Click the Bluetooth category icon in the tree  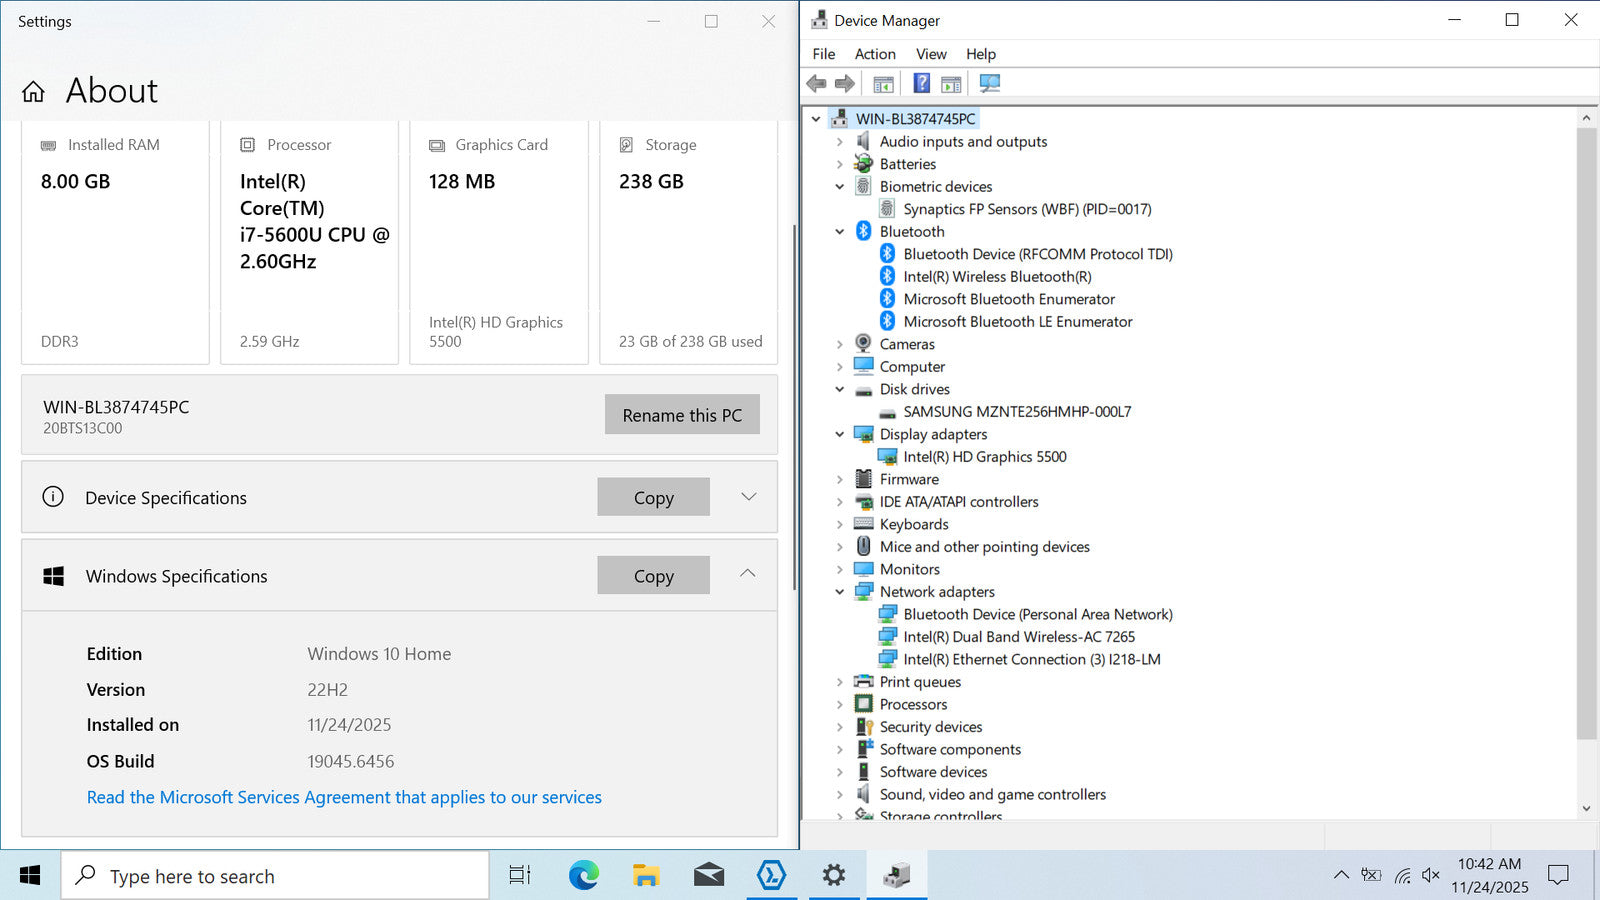tap(864, 231)
